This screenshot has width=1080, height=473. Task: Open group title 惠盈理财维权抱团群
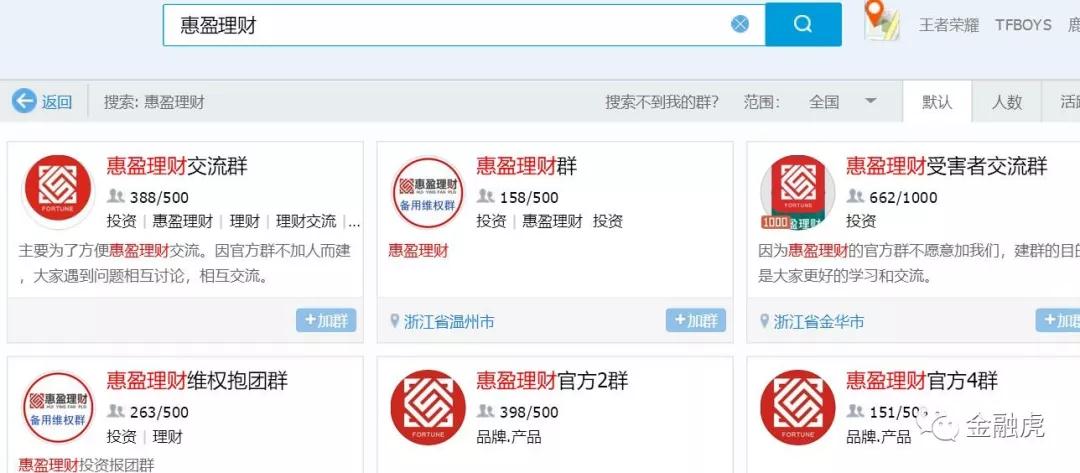pos(197,381)
